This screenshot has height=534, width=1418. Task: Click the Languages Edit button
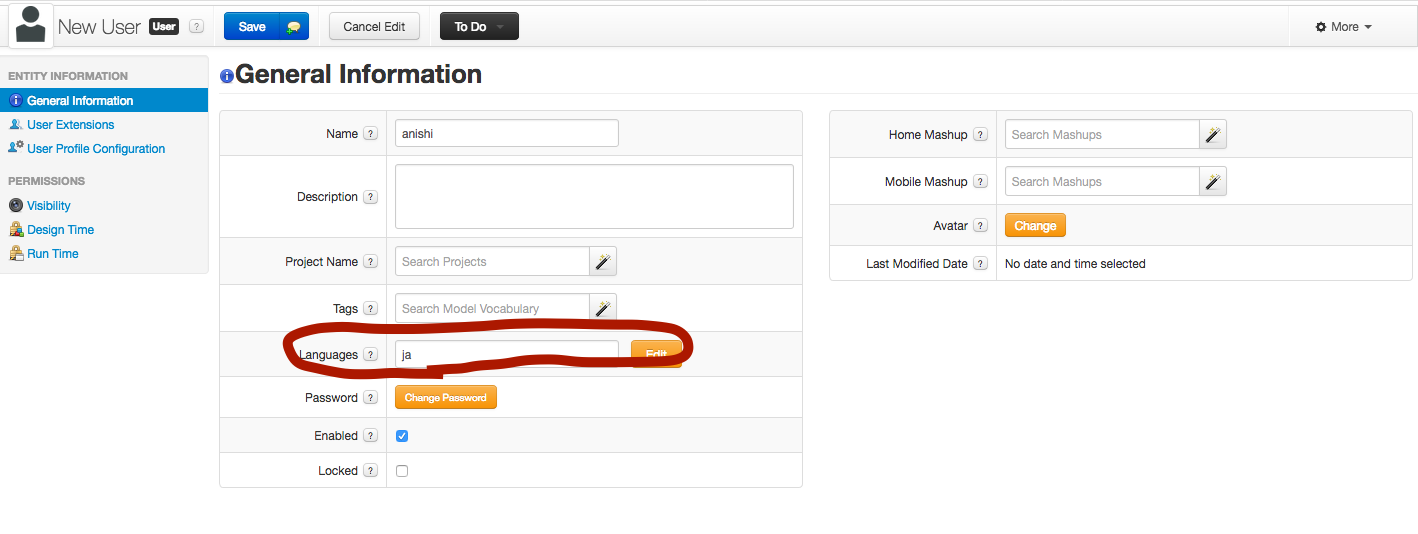(x=656, y=354)
